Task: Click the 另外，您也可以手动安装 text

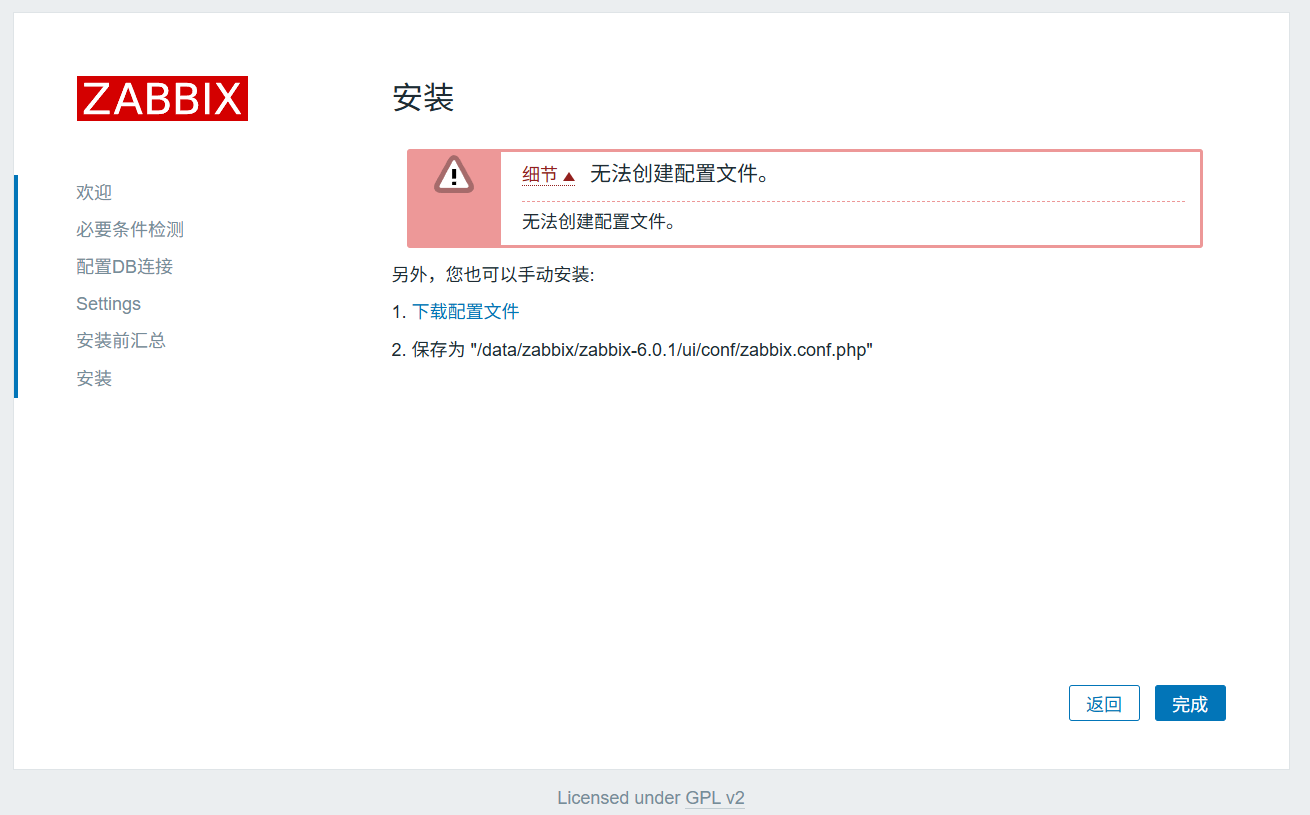Action: point(493,274)
